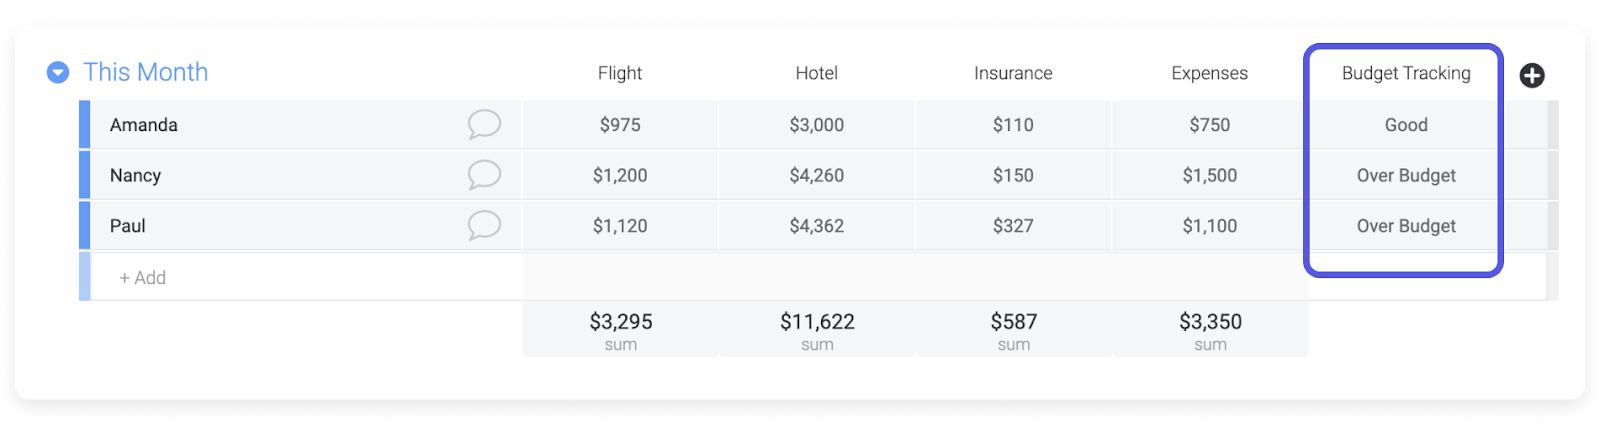Select the Hotel column header
This screenshot has height=426, width=1600.
point(817,73)
